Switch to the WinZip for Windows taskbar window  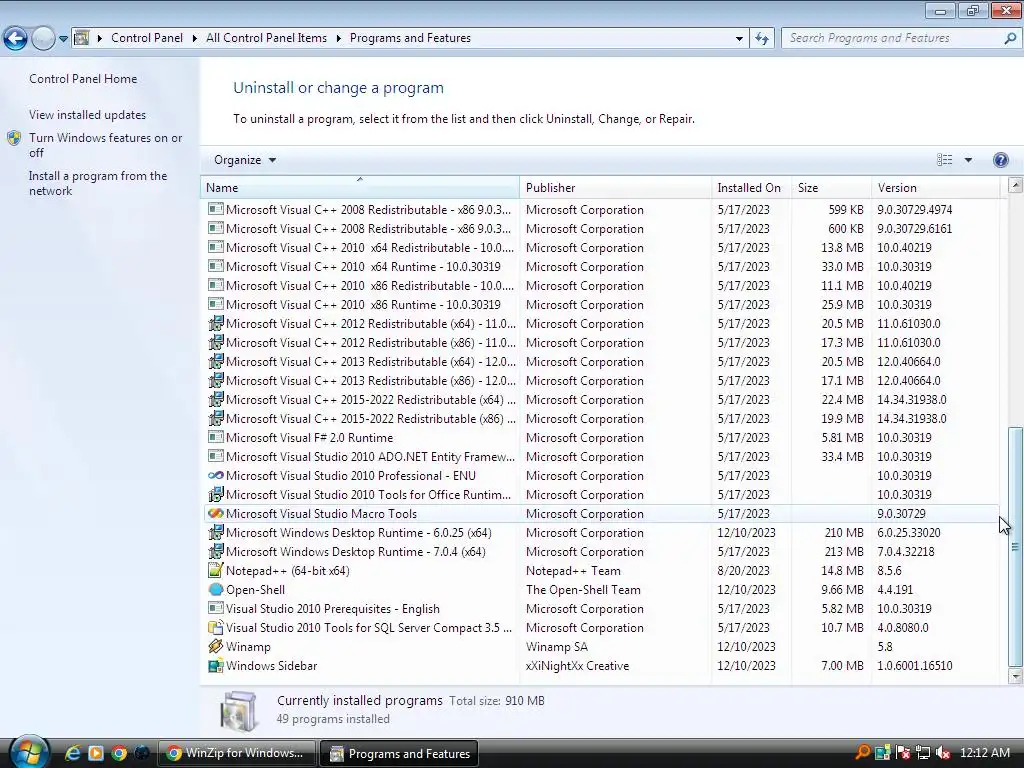[236, 753]
